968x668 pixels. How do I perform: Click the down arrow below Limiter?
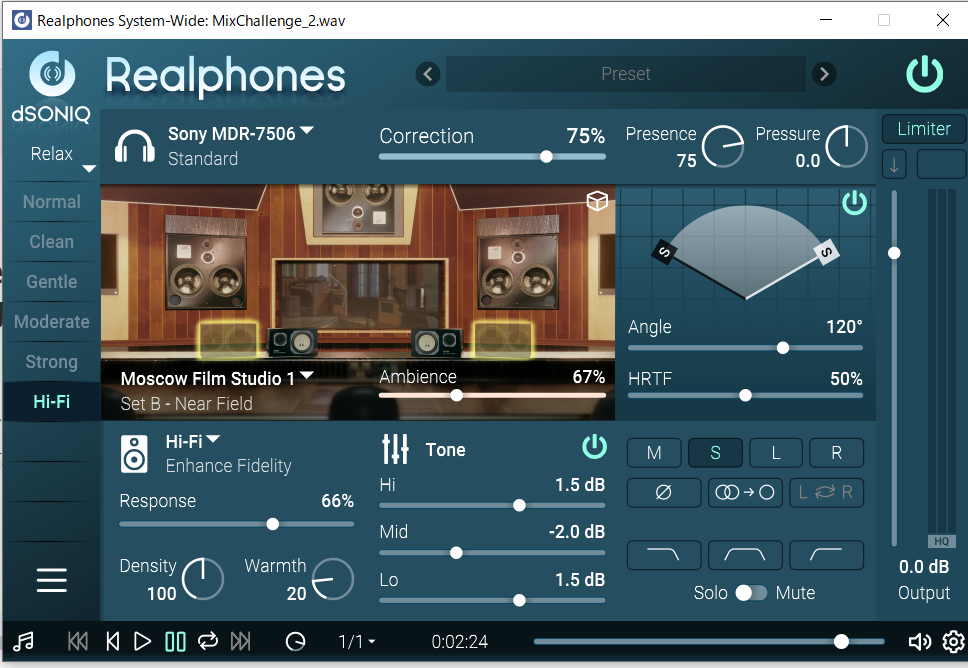894,165
